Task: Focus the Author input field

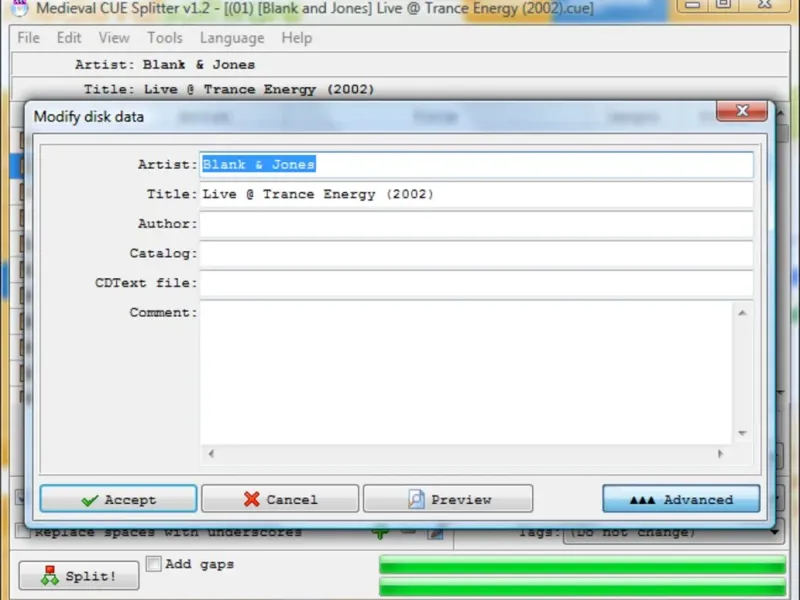Action: click(x=476, y=224)
